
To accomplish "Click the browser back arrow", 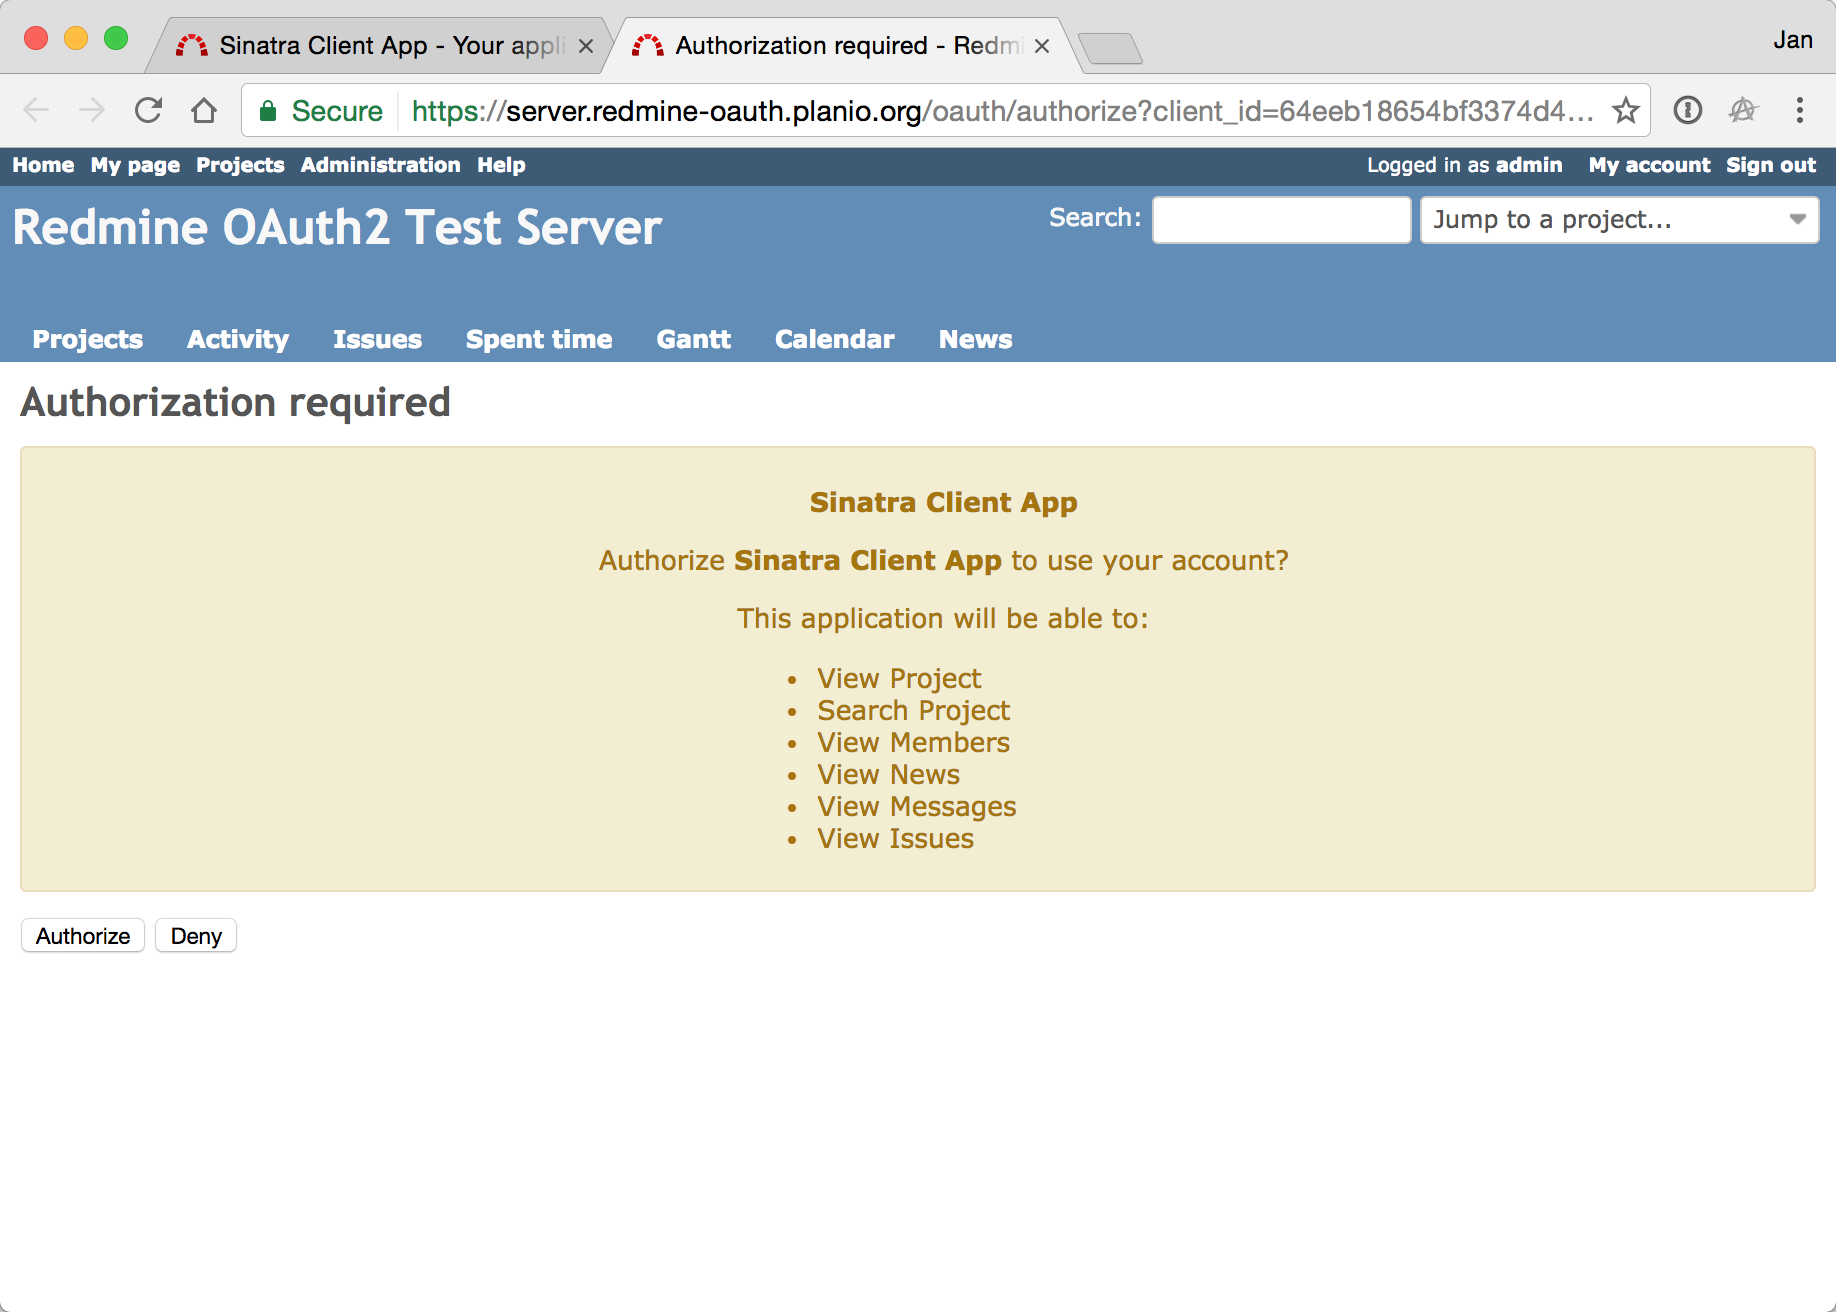I will pyautogui.click(x=36, y=110).
